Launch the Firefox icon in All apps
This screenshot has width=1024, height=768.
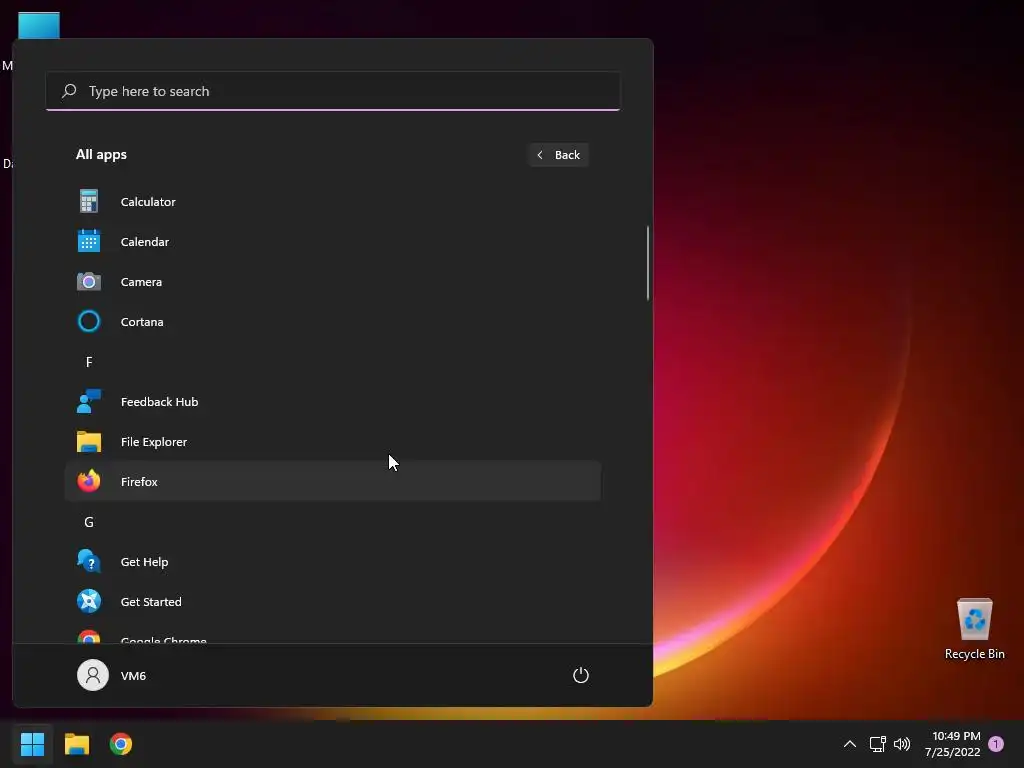tap(89, 481)
